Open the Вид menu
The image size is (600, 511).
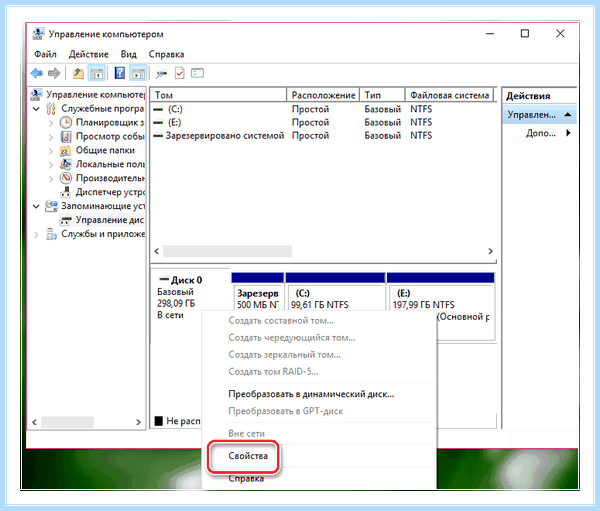pos(129,54)
